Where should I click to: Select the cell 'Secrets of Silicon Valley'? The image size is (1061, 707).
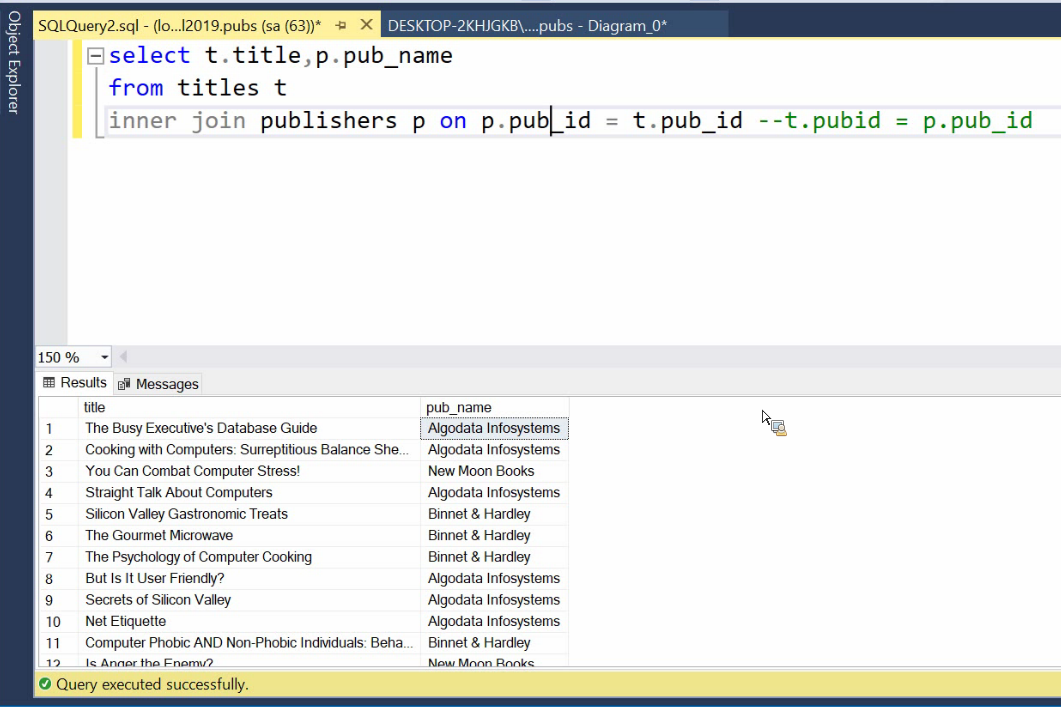point(249,600)
